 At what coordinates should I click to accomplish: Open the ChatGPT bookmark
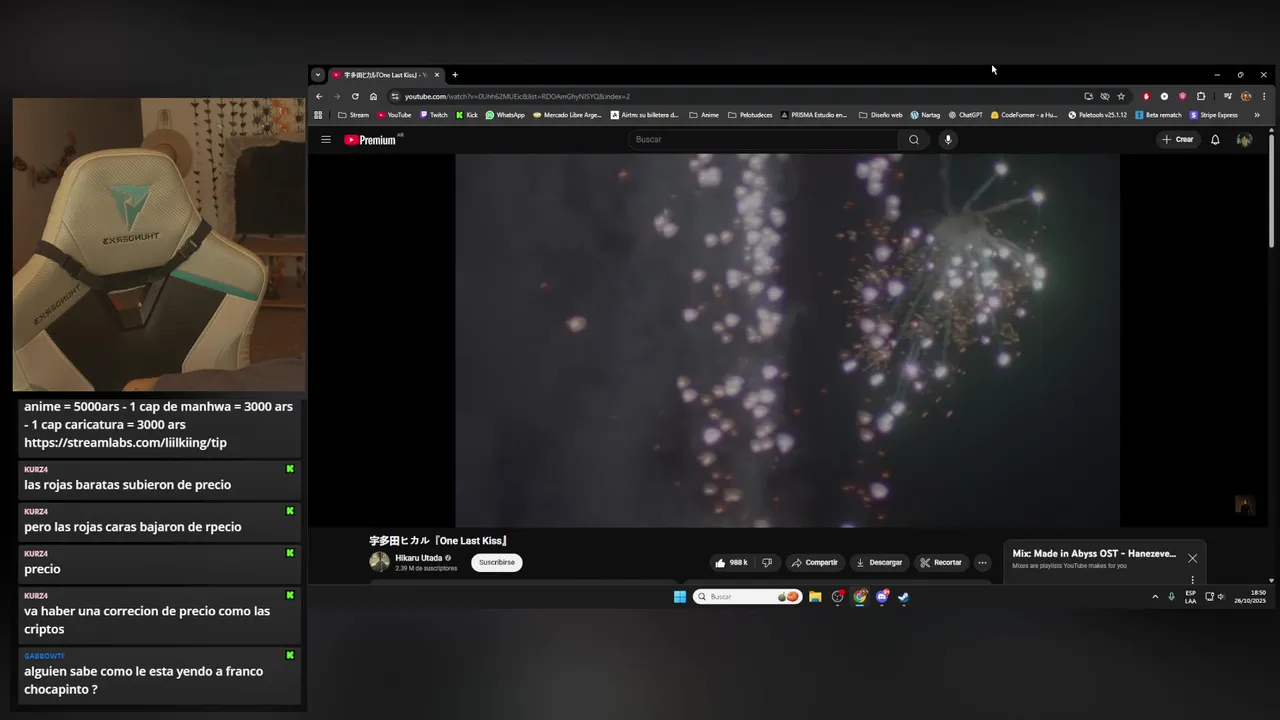[965, 115]
